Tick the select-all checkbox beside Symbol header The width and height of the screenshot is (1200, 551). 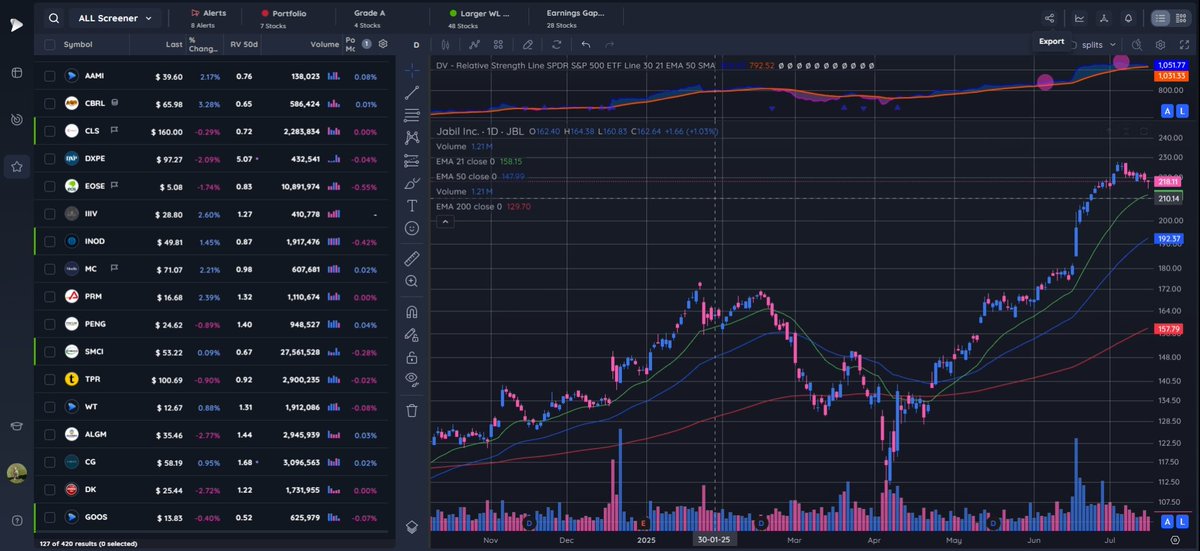(49, 44)
